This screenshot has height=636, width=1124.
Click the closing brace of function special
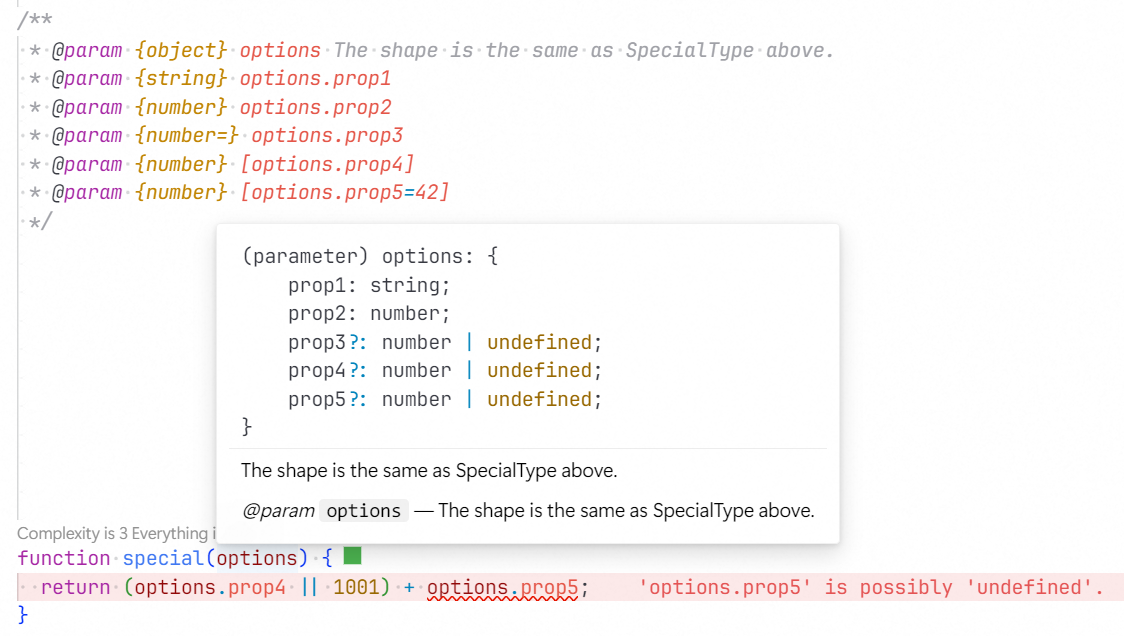pyautogui.click(x=22, y=616)
